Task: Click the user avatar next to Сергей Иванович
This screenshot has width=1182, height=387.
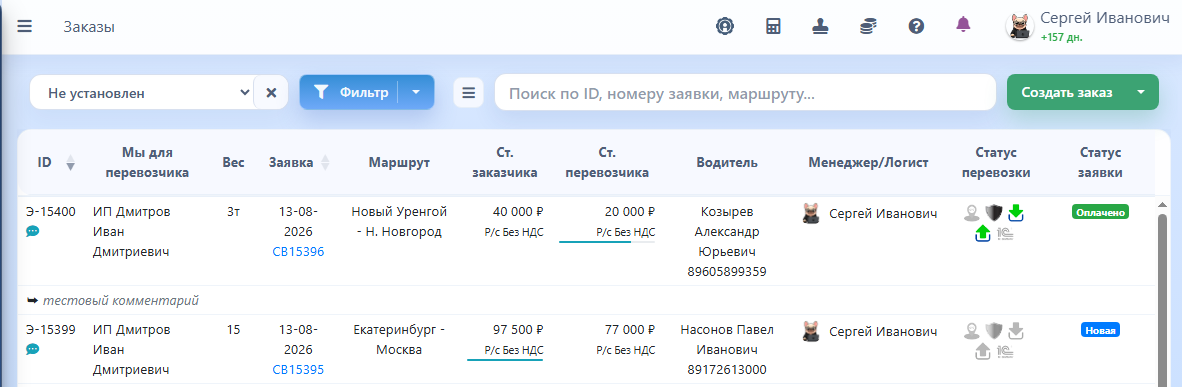Action: (1020, 26)
